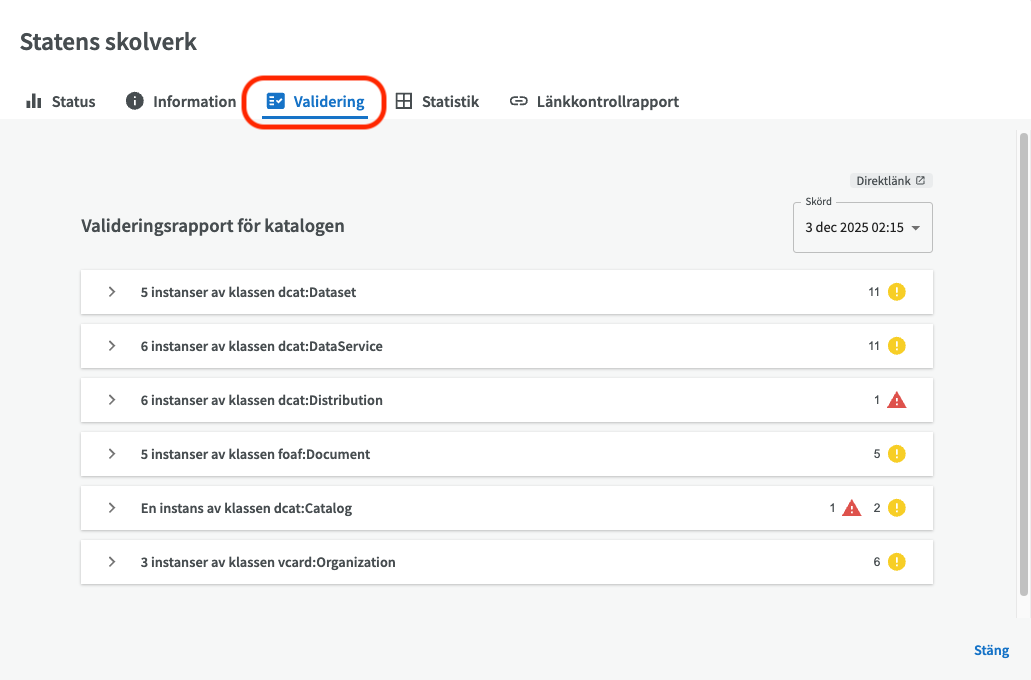The width and height of the screenshot is (1031, 680).
Task: Click the yellow warning icon on vcard:Organization row
Action: [x=897, y=562]
